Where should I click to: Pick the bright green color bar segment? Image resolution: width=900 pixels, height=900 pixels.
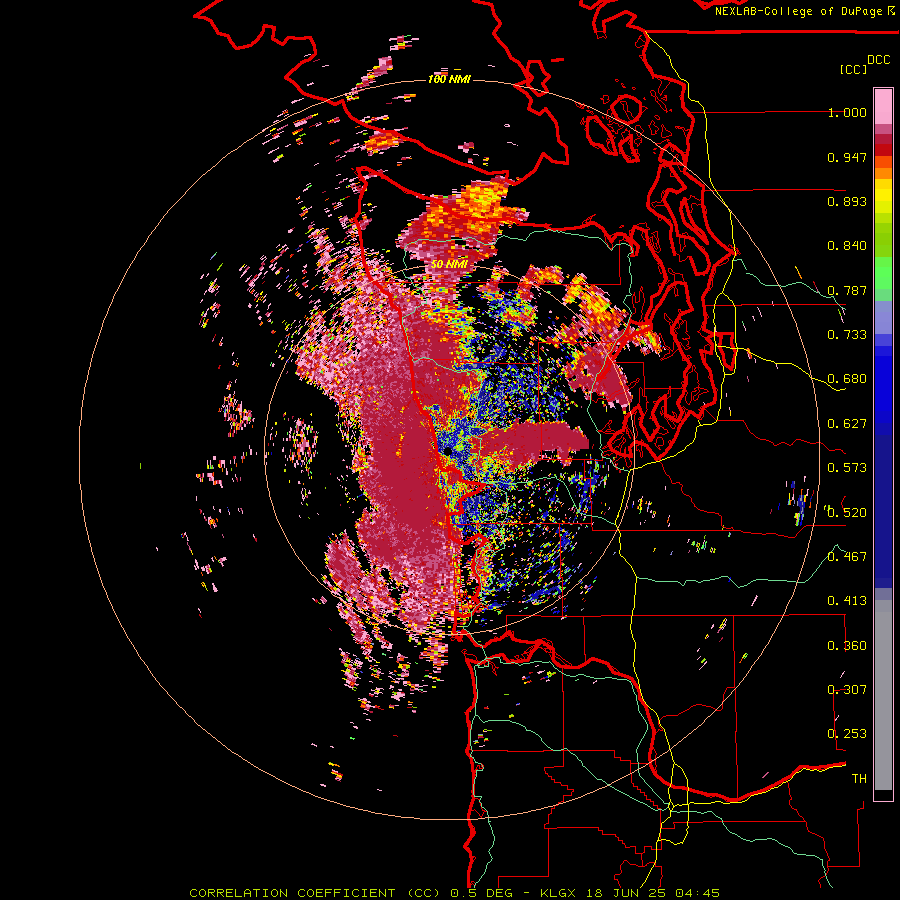click(883, 273)
